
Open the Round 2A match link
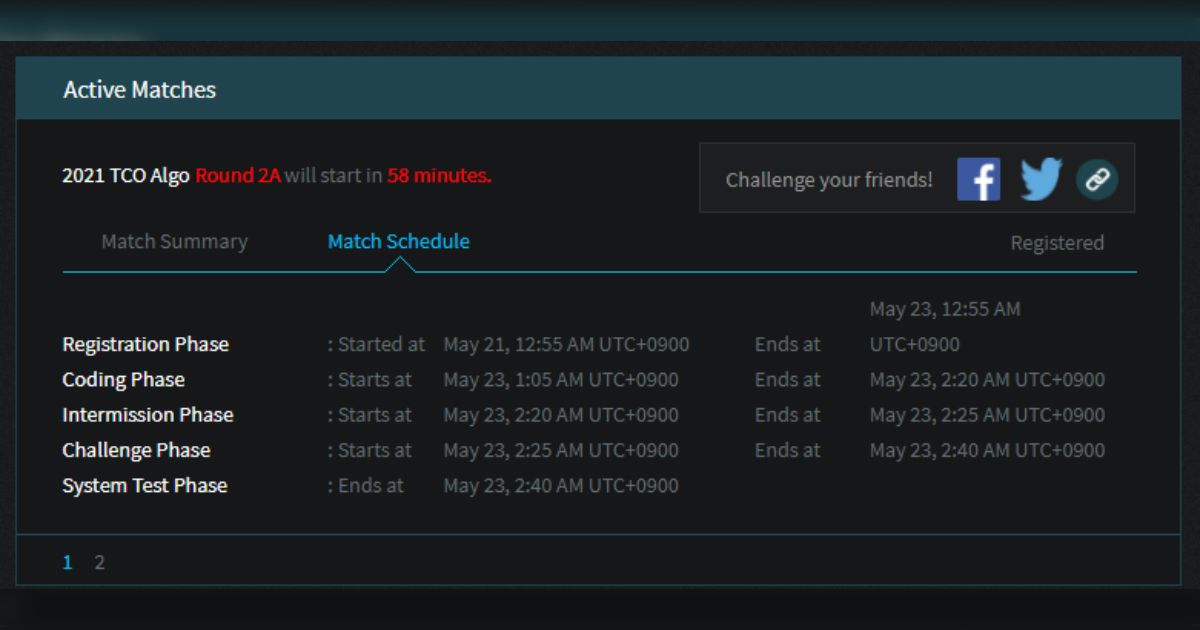(237, 176)
